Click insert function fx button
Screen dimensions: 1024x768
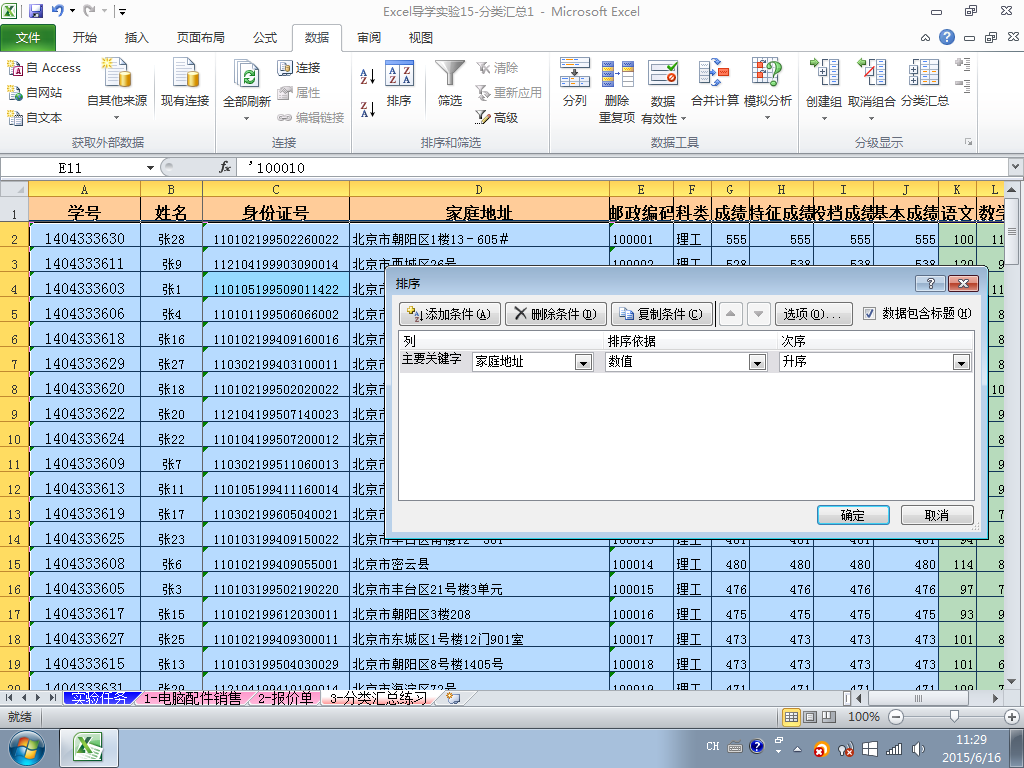coord(225,168)
